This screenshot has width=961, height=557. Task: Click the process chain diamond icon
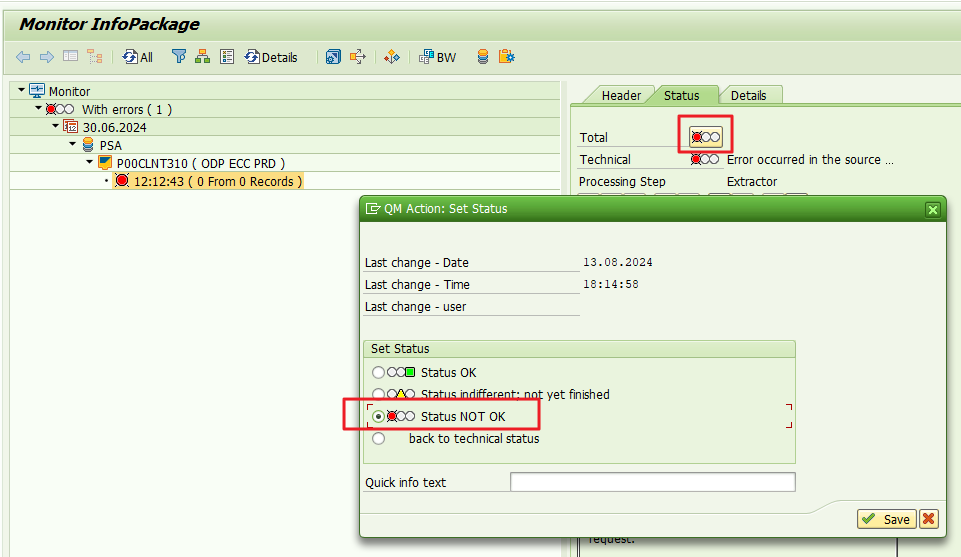(392, 57)
